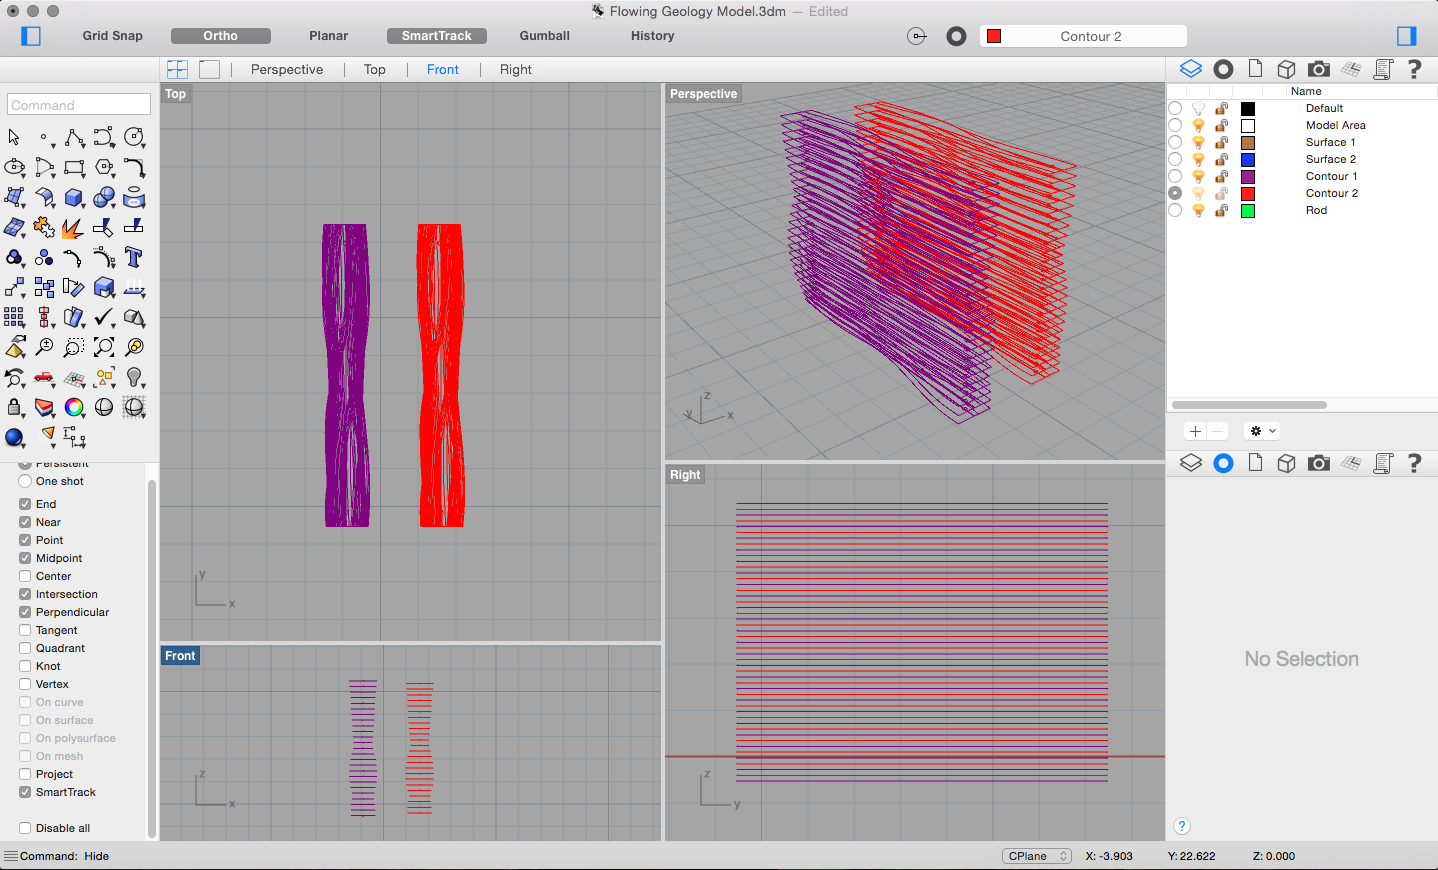The width and height of the screenshot is (1438, 870).
Task: Click the Zoom window tool
Action: click(74, 347)
